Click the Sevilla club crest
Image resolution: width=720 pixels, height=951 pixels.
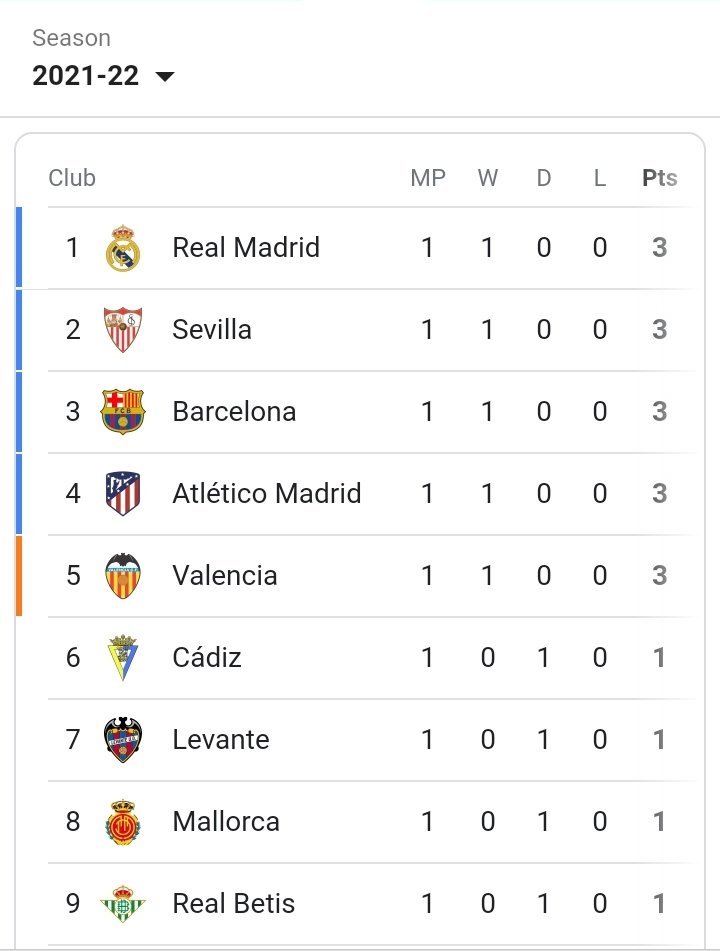coord(123,330)
